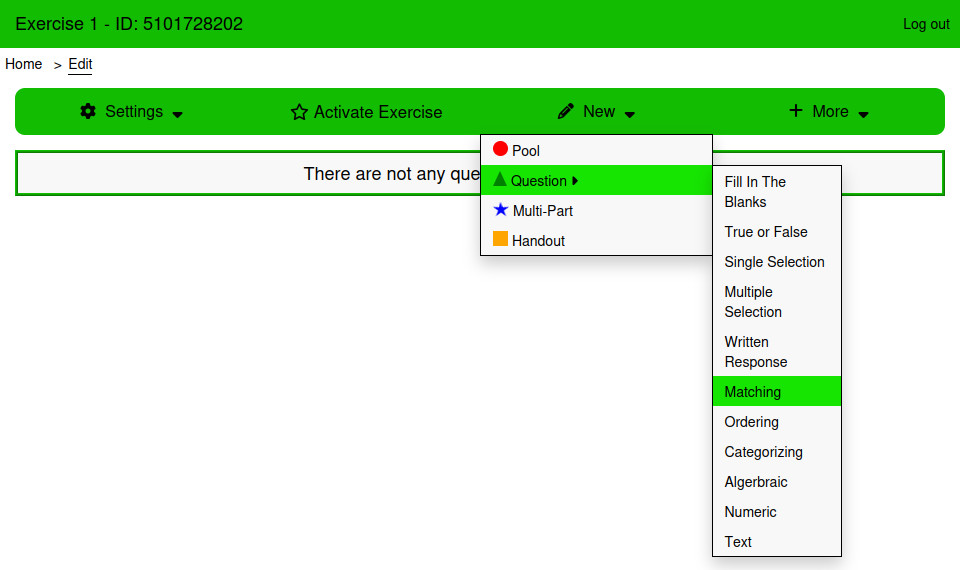Click the orange square Handout icon
The height and width of the screenshot is (570, 960).
pos(500,240)
